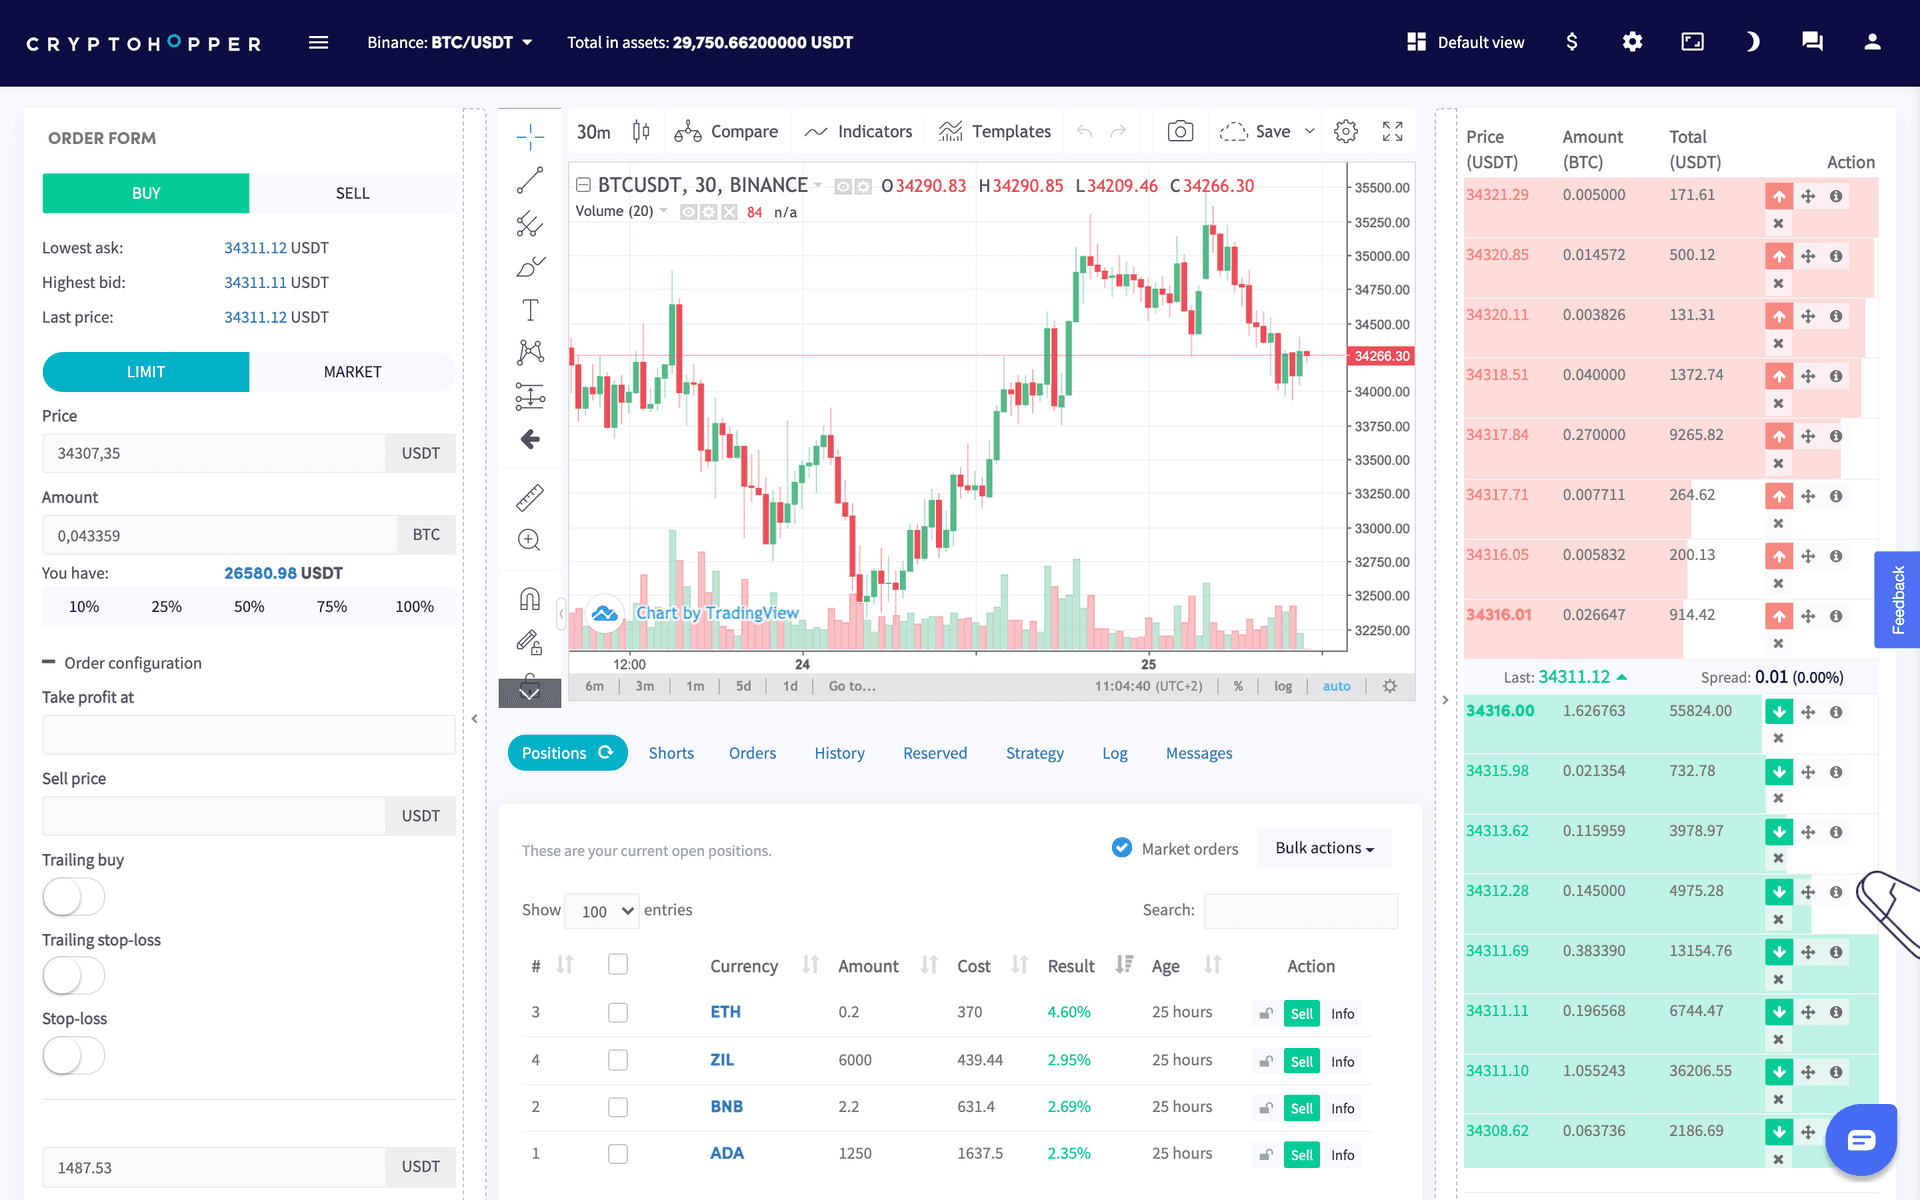
Task: Switch to the Strategy tab
Action: coord(1035,752)
